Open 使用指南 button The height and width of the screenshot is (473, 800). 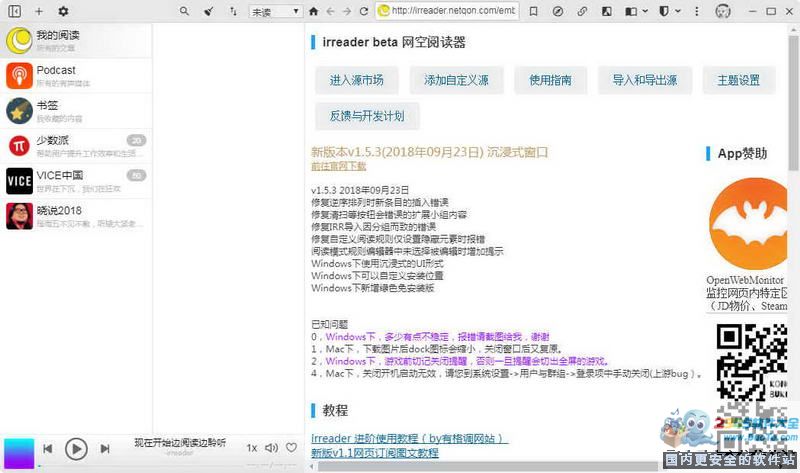pos(550,80)
